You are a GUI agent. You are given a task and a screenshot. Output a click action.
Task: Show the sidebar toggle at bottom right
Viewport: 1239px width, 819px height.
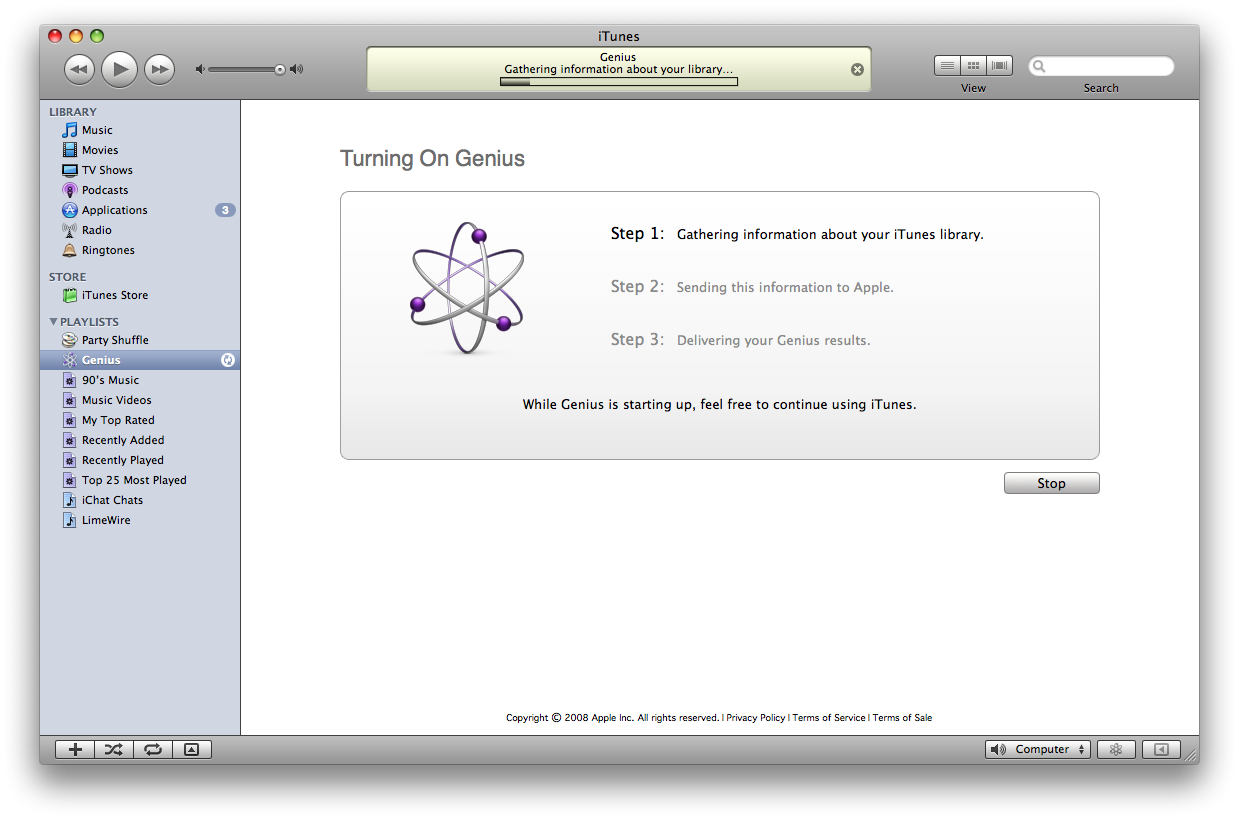(1161, 749)
